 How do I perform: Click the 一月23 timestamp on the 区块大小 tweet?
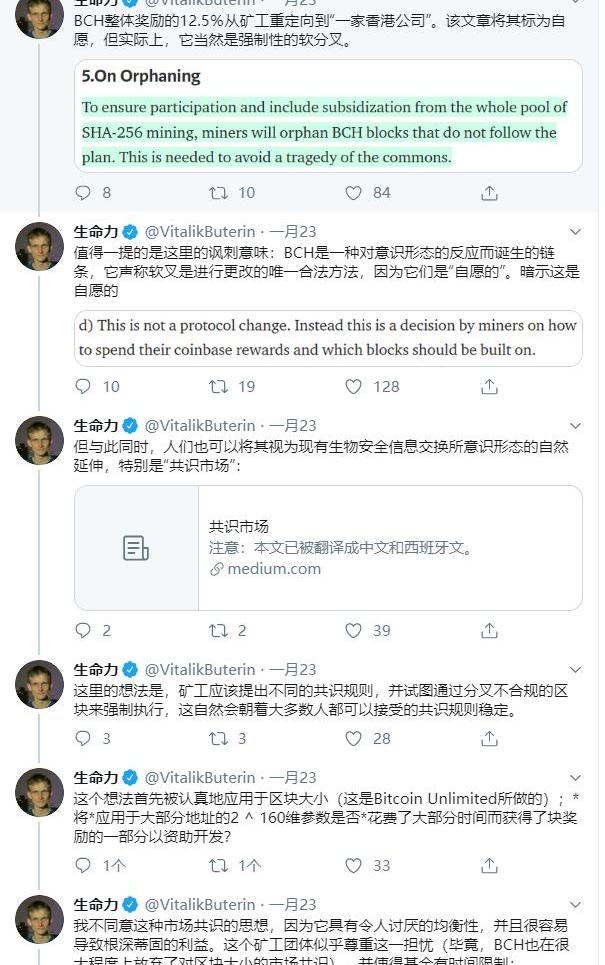[292, 777]
